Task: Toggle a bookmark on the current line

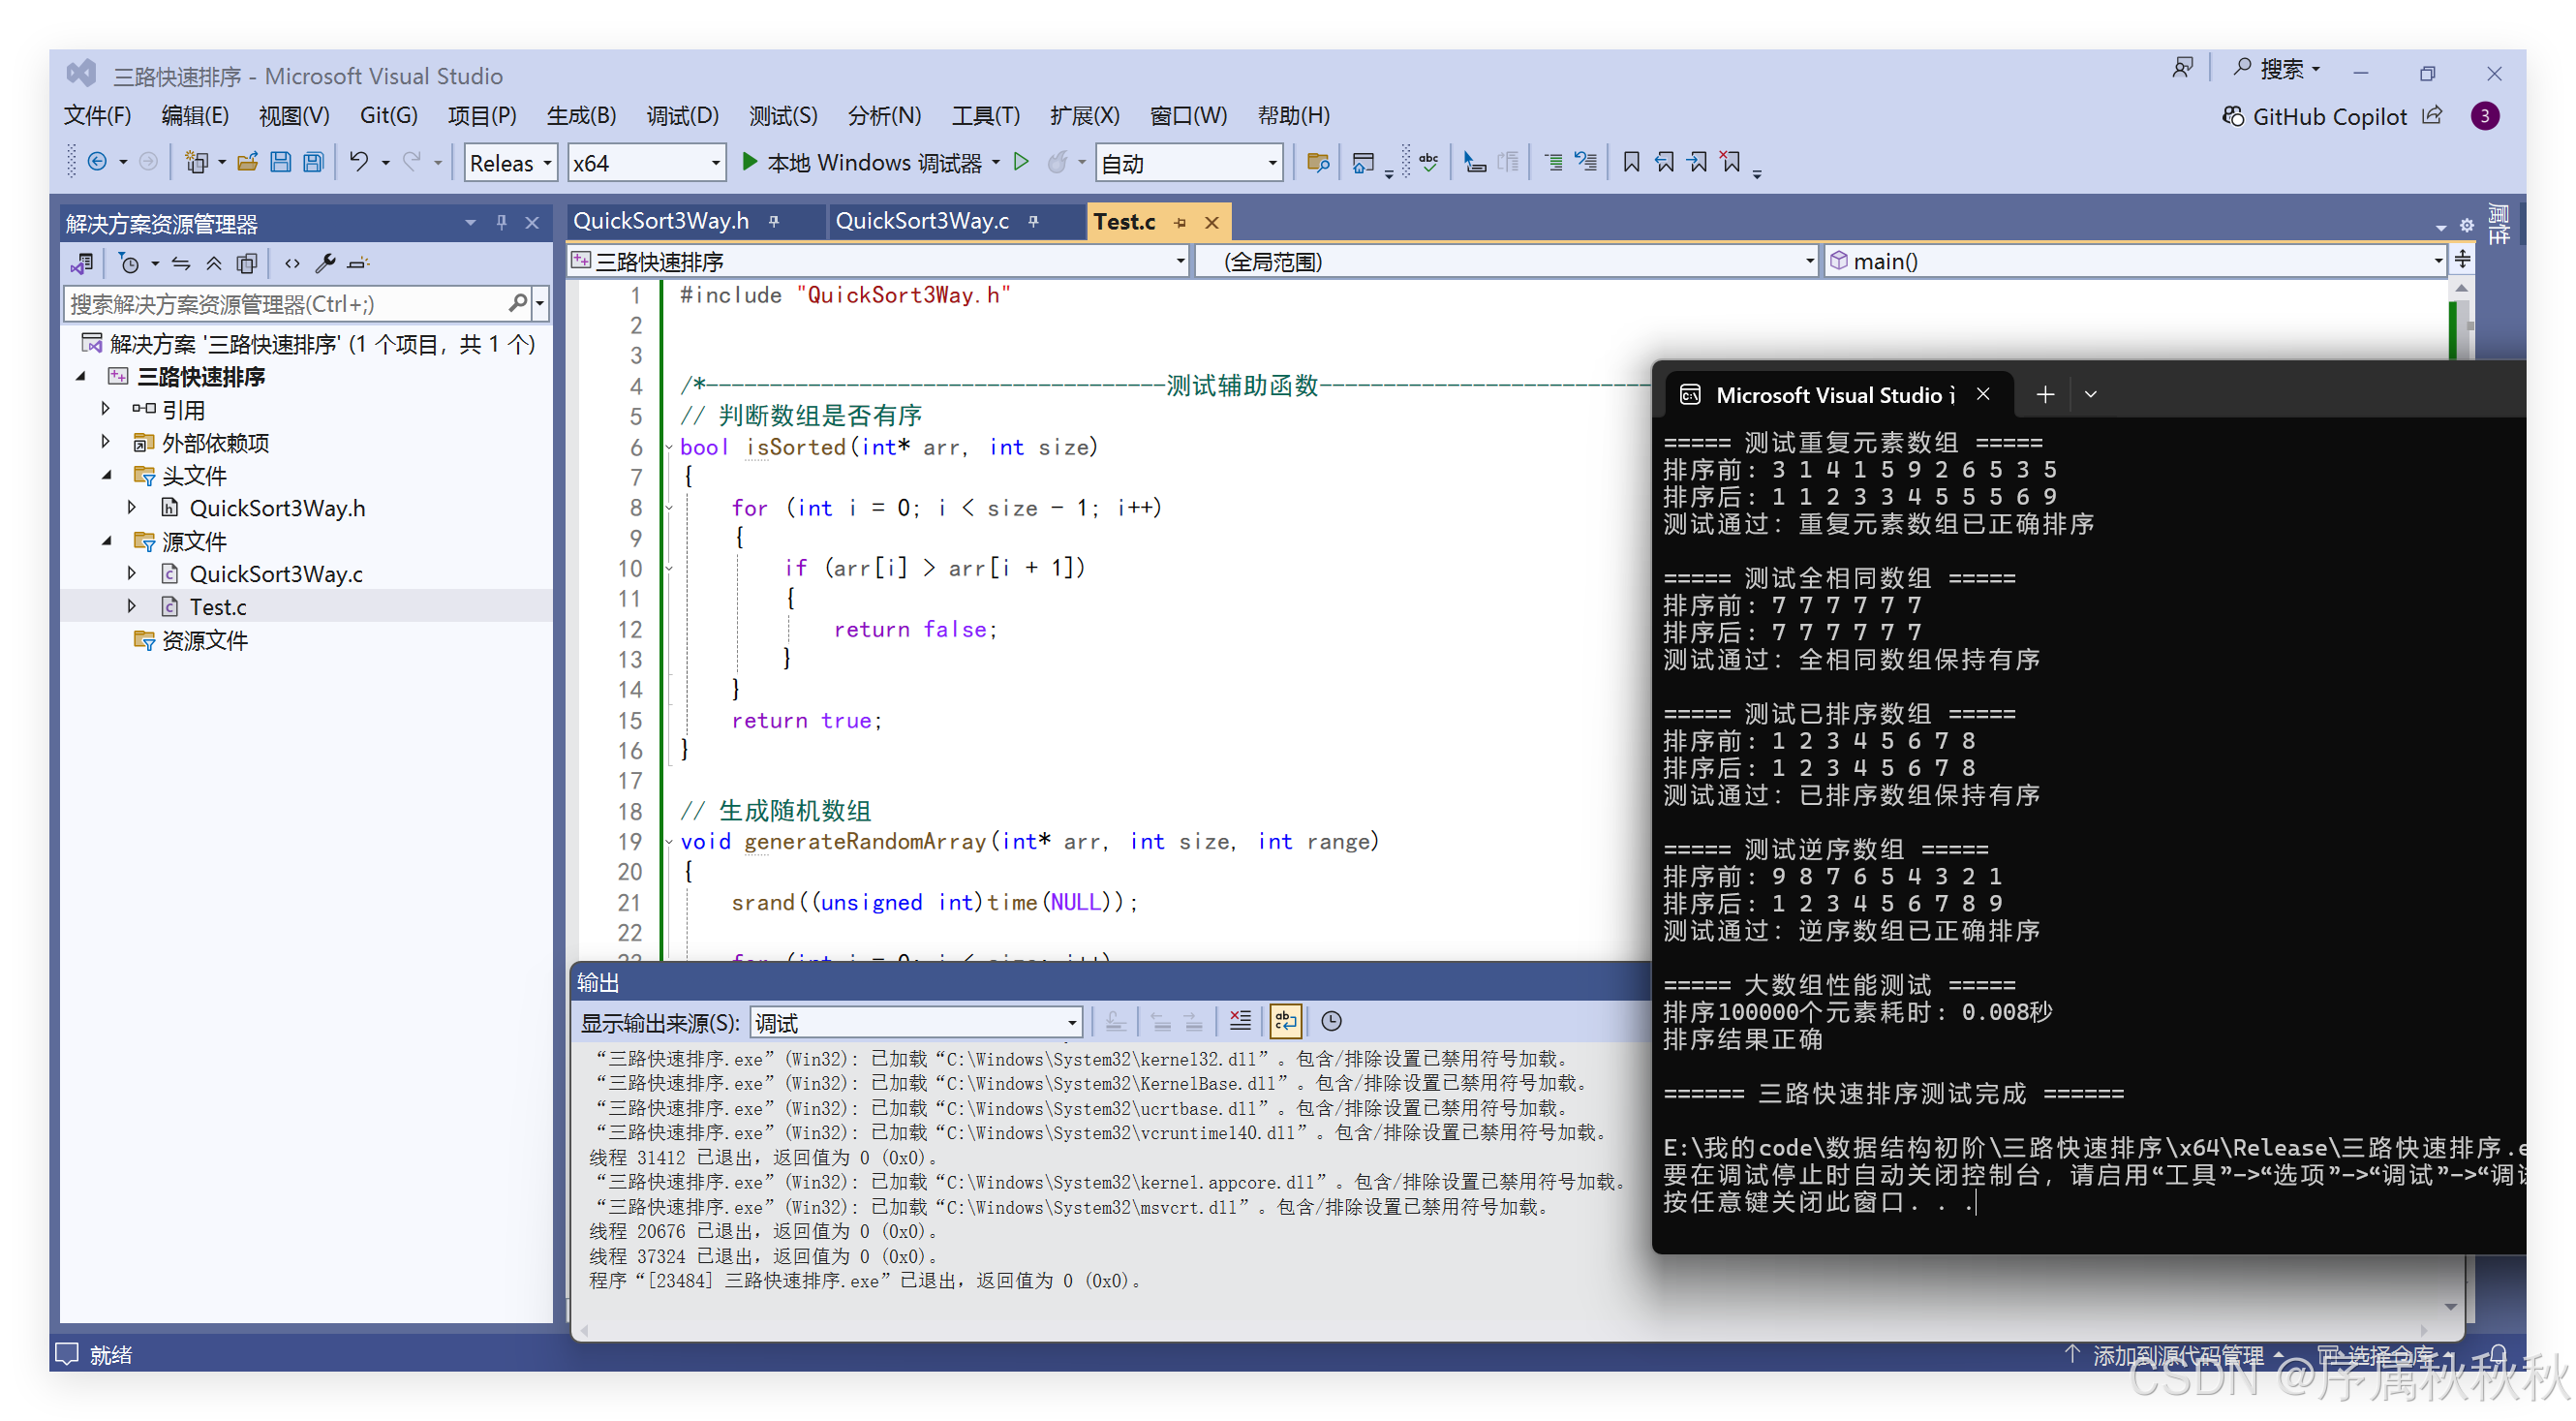Action: (1631, 162)
